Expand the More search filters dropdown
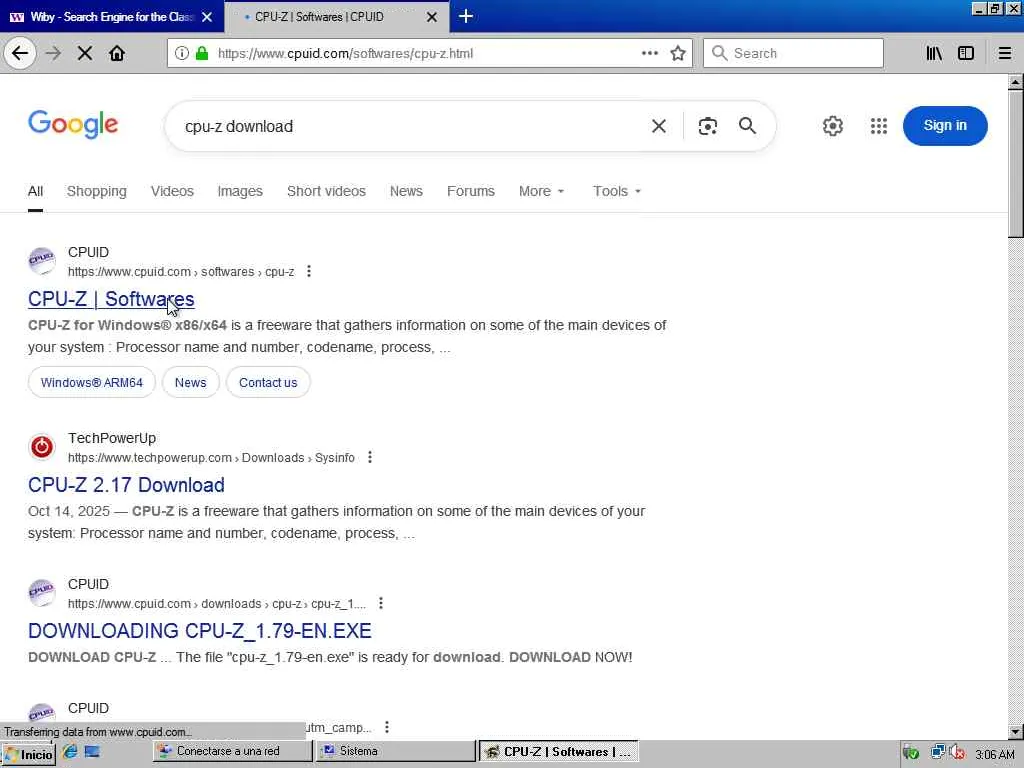This screenshot has height=768, width=1024. tap(541, 191)
